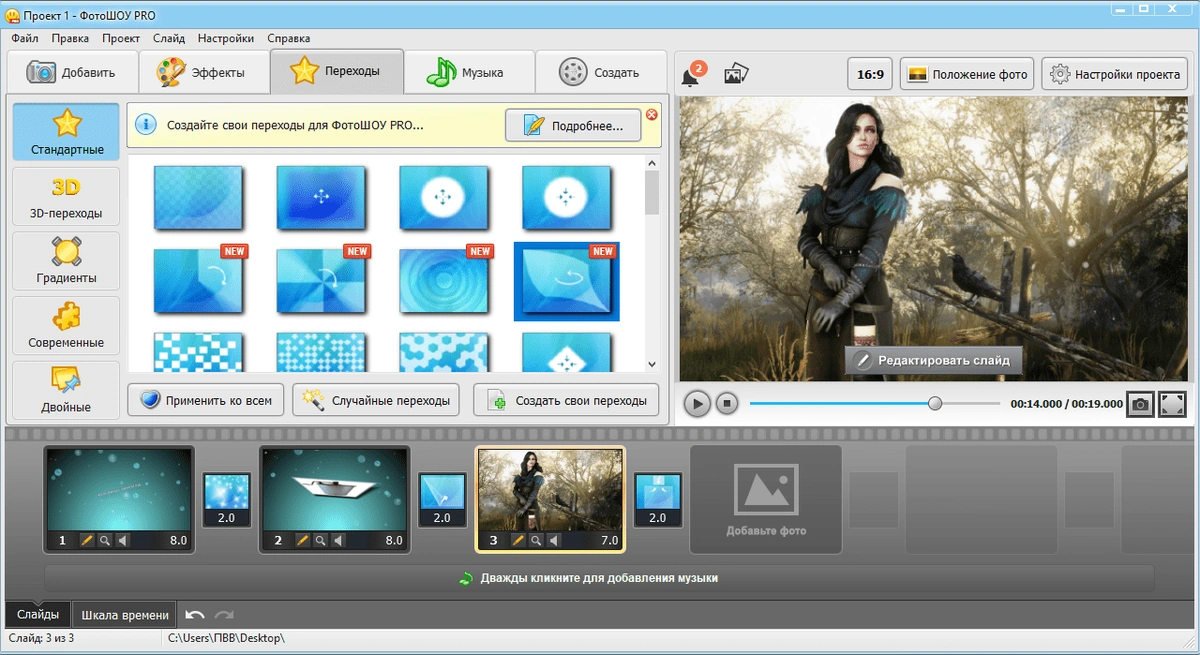Screen dimensions: 1200x655
Task: Play the slideshow preview
Action: click(x=697, y=404)
